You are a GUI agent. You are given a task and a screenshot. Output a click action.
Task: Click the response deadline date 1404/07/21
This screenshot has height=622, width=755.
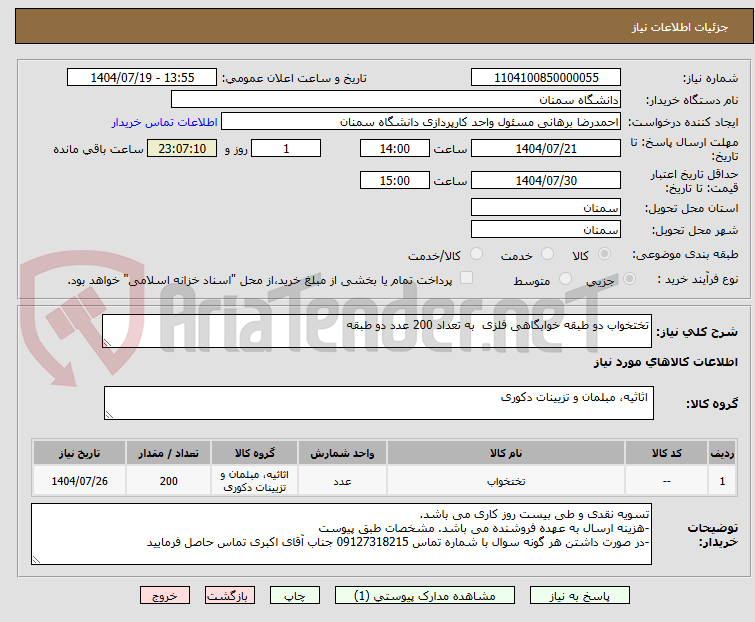546,148
